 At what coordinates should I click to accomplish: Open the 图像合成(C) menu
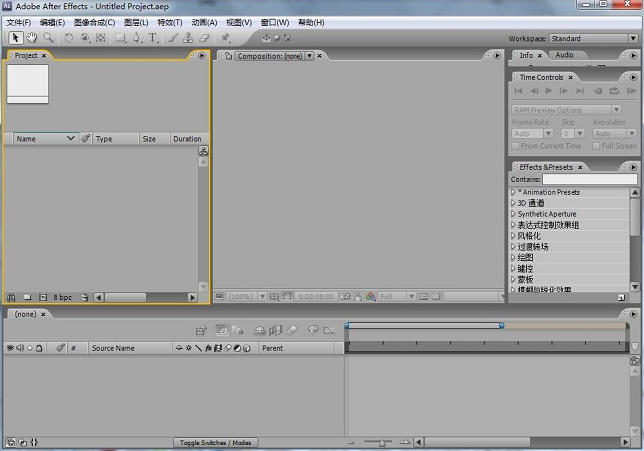tap(94, 23)
